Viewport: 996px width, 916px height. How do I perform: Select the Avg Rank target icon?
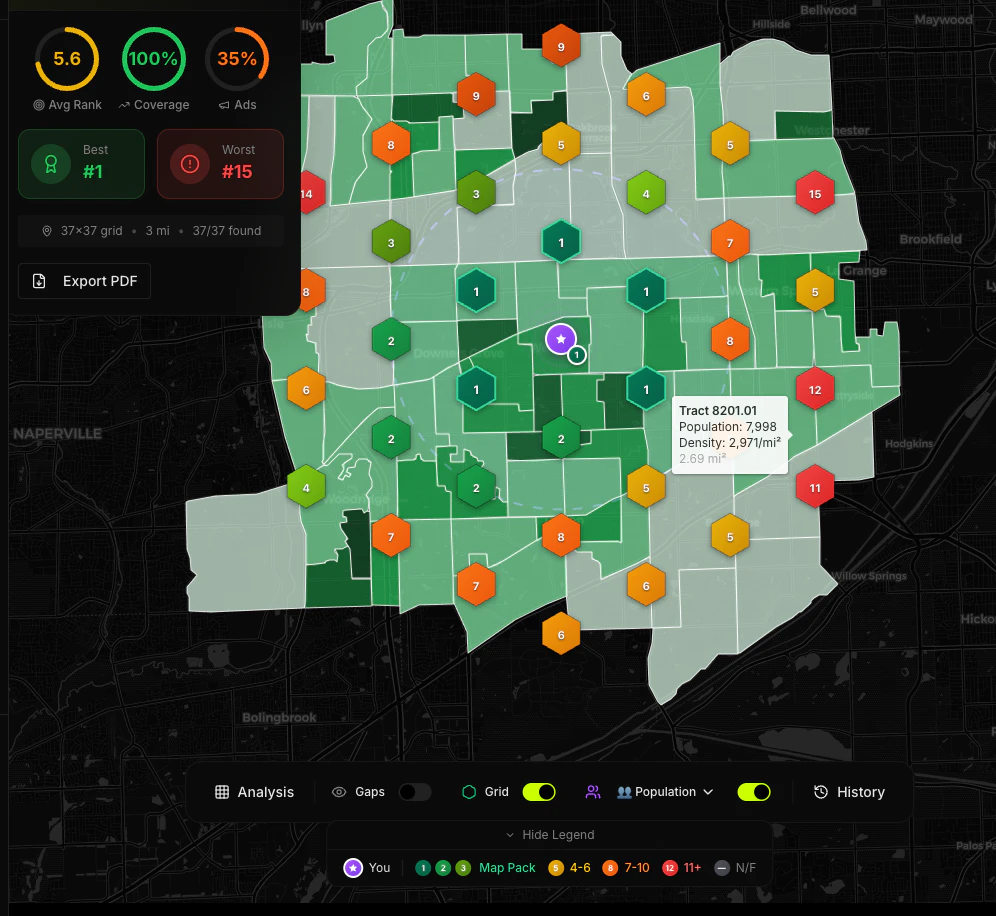(40, 105)
